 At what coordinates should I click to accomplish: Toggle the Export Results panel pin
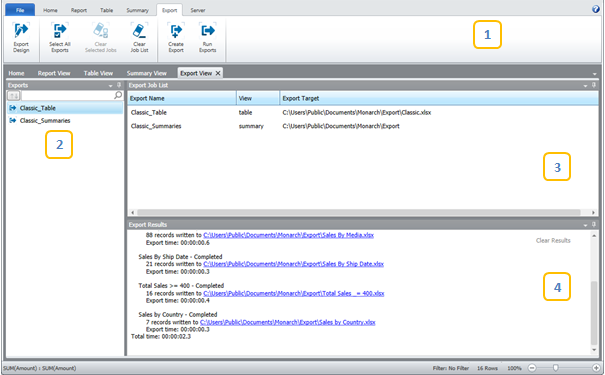[594, 224]
